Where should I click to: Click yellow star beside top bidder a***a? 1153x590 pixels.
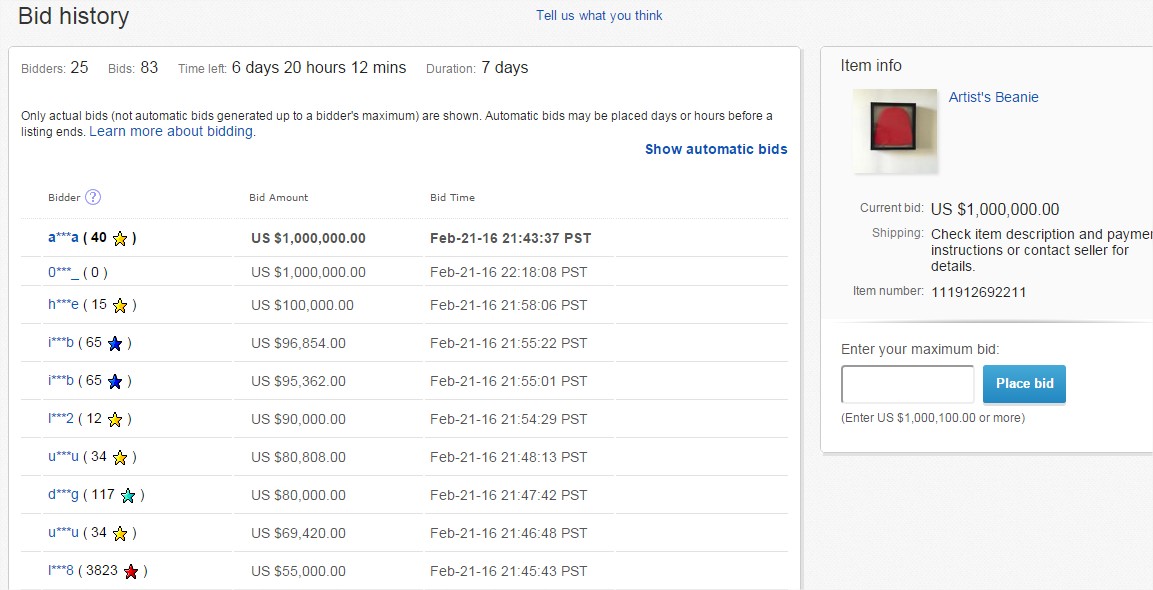click(x=120, y=239)
